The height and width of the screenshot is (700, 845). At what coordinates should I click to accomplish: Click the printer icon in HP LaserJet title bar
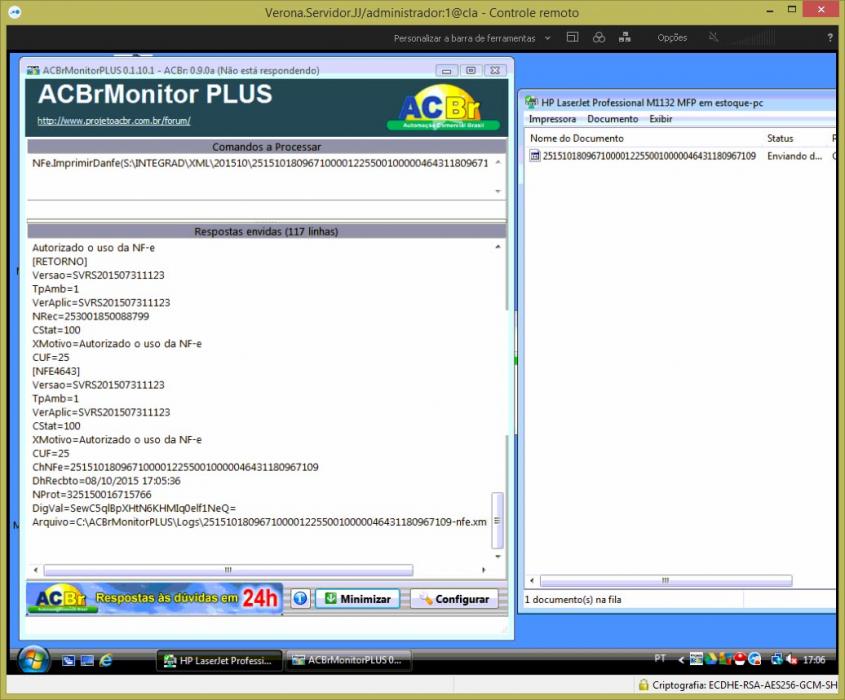[531, 102]
